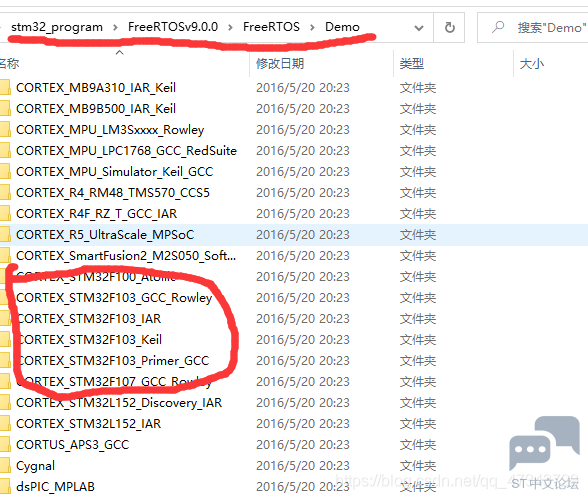
Task: Select folder CORTEX_MPU_Simulator_Keil_GCC
Action: (114, 172)
